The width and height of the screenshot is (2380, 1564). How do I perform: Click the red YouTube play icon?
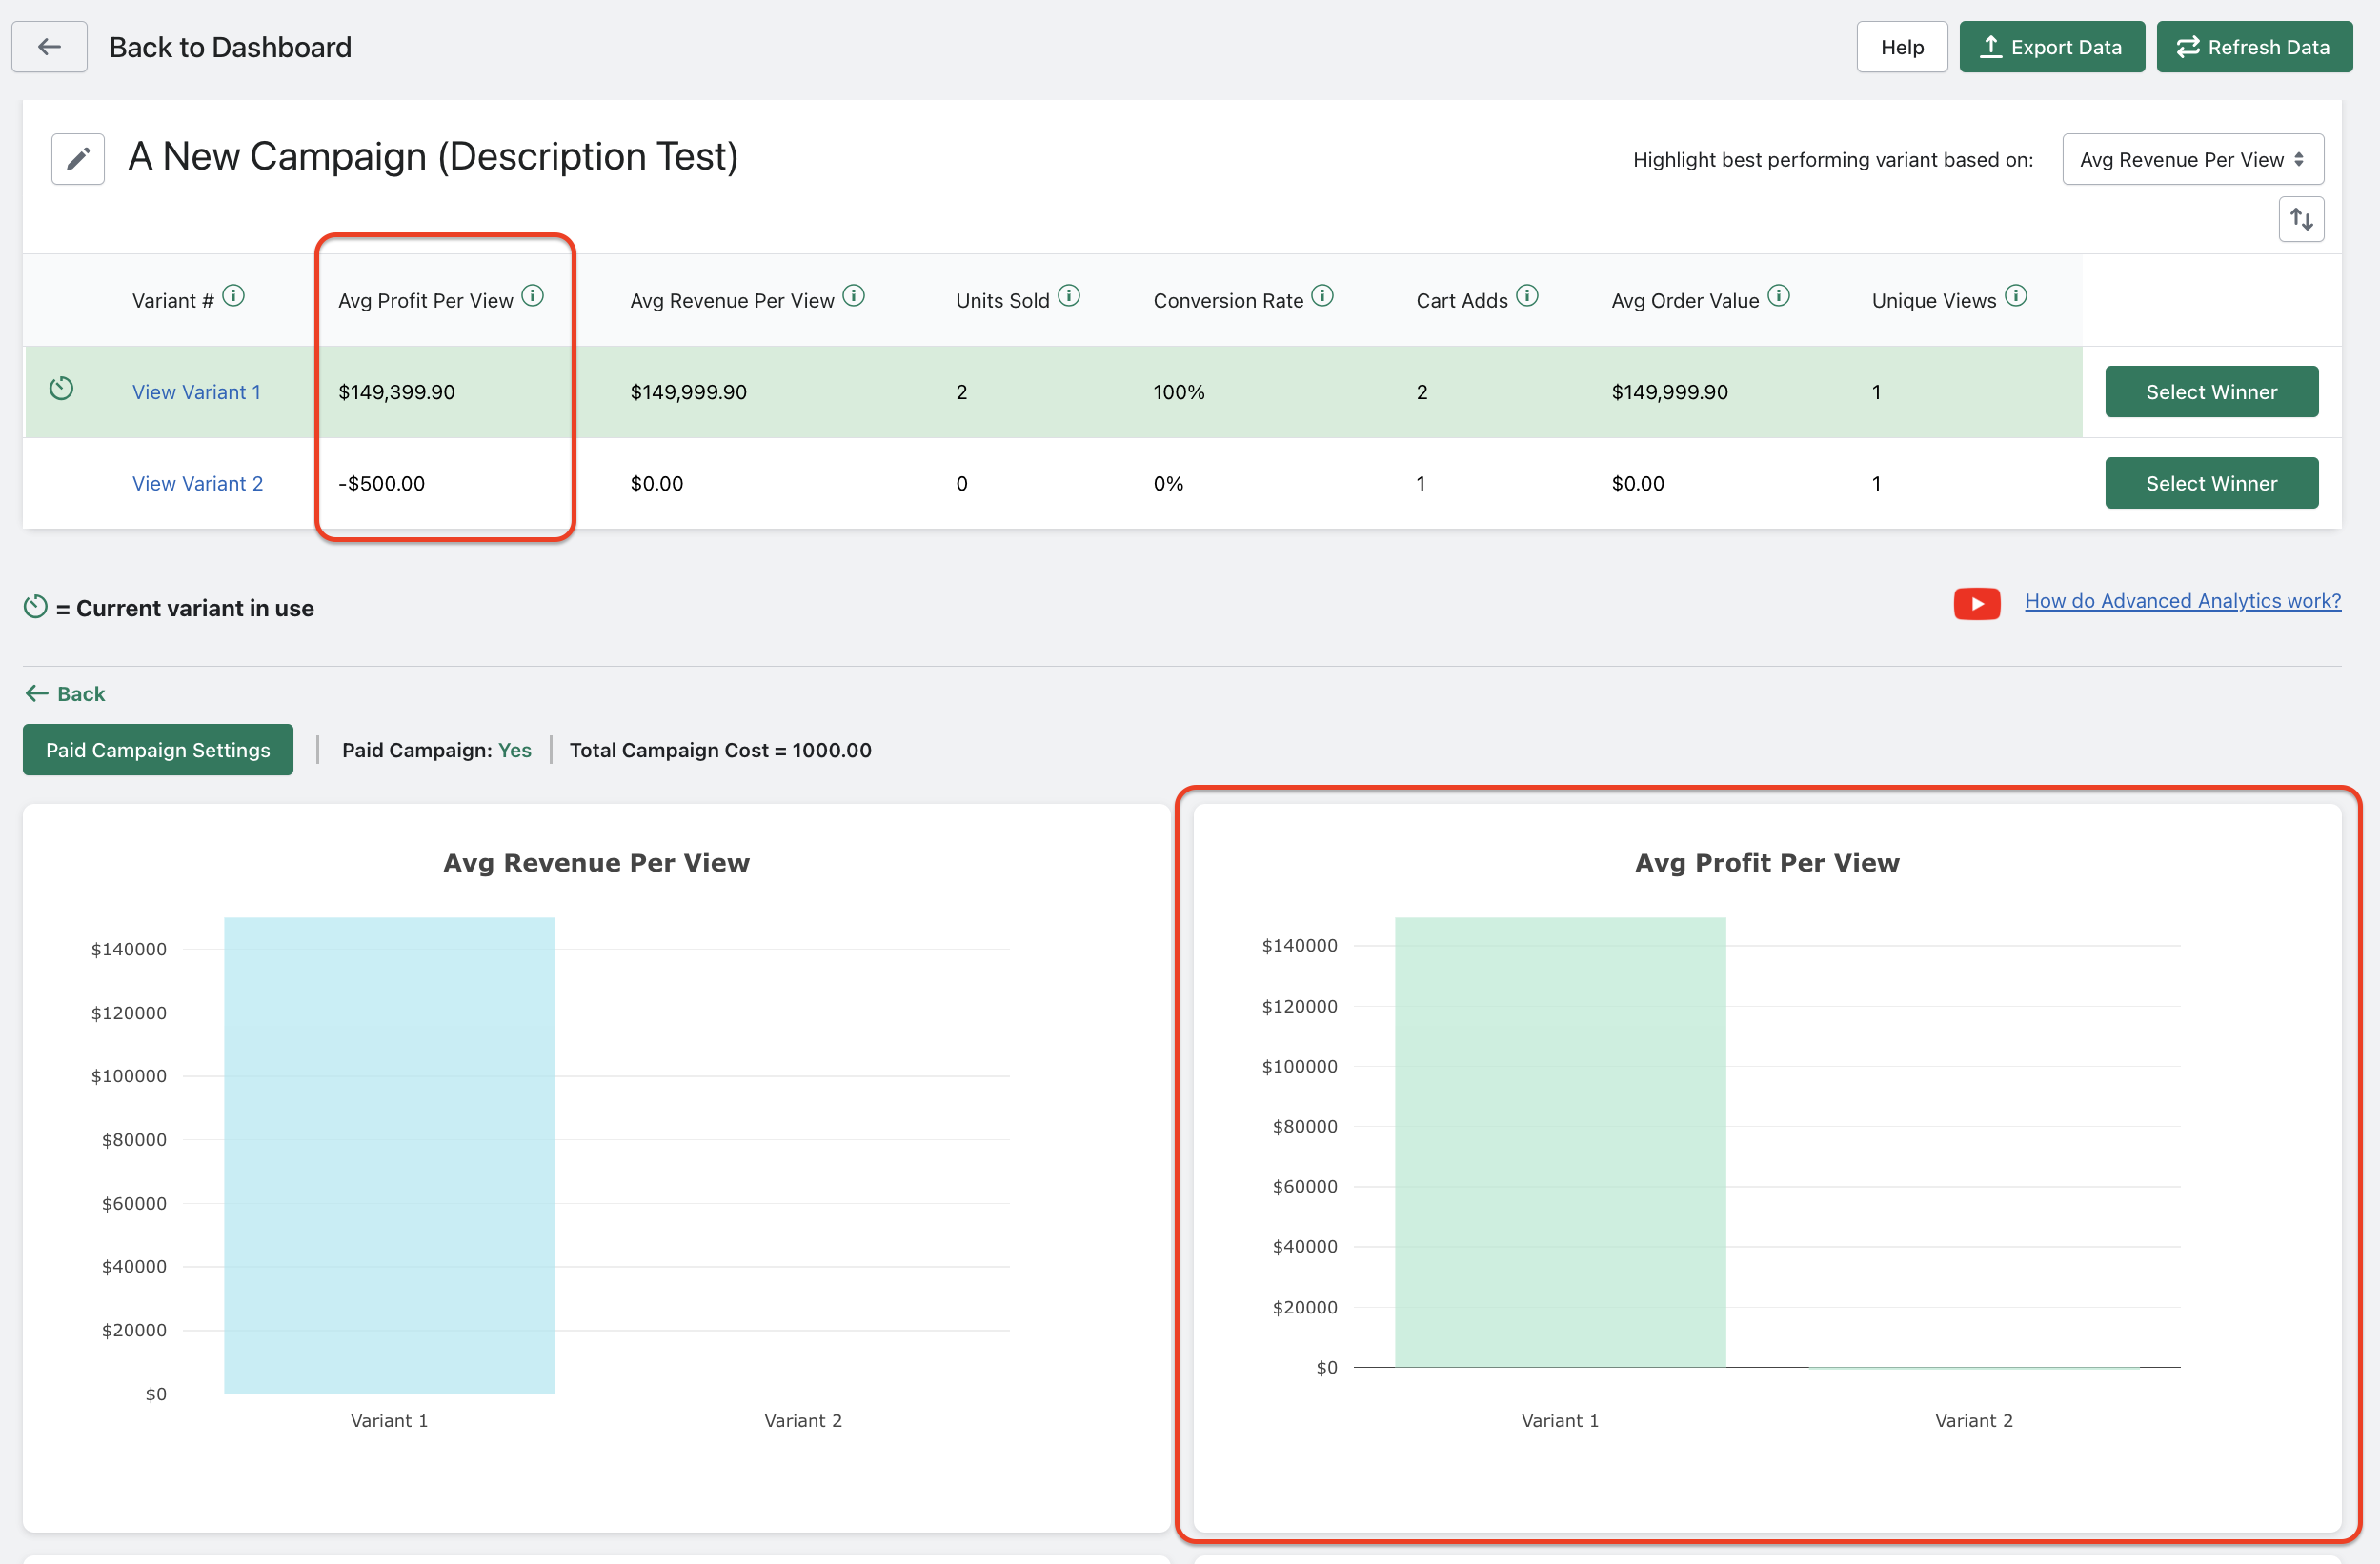(1976, 603)
